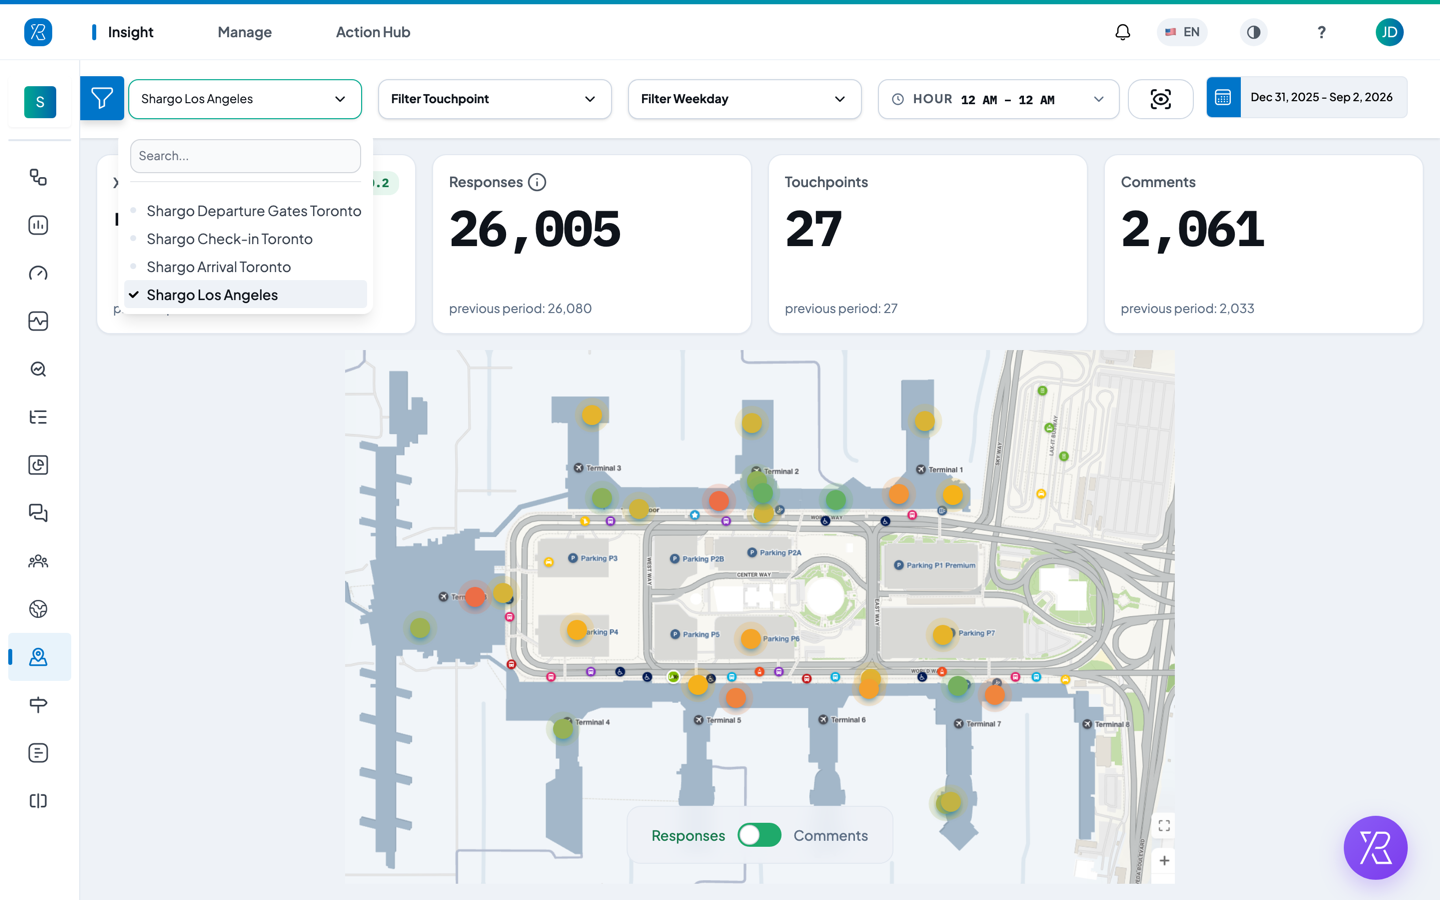Switch to the Action Hub tab
Screen dimensions: 1440x900
[x=373, y=32]
